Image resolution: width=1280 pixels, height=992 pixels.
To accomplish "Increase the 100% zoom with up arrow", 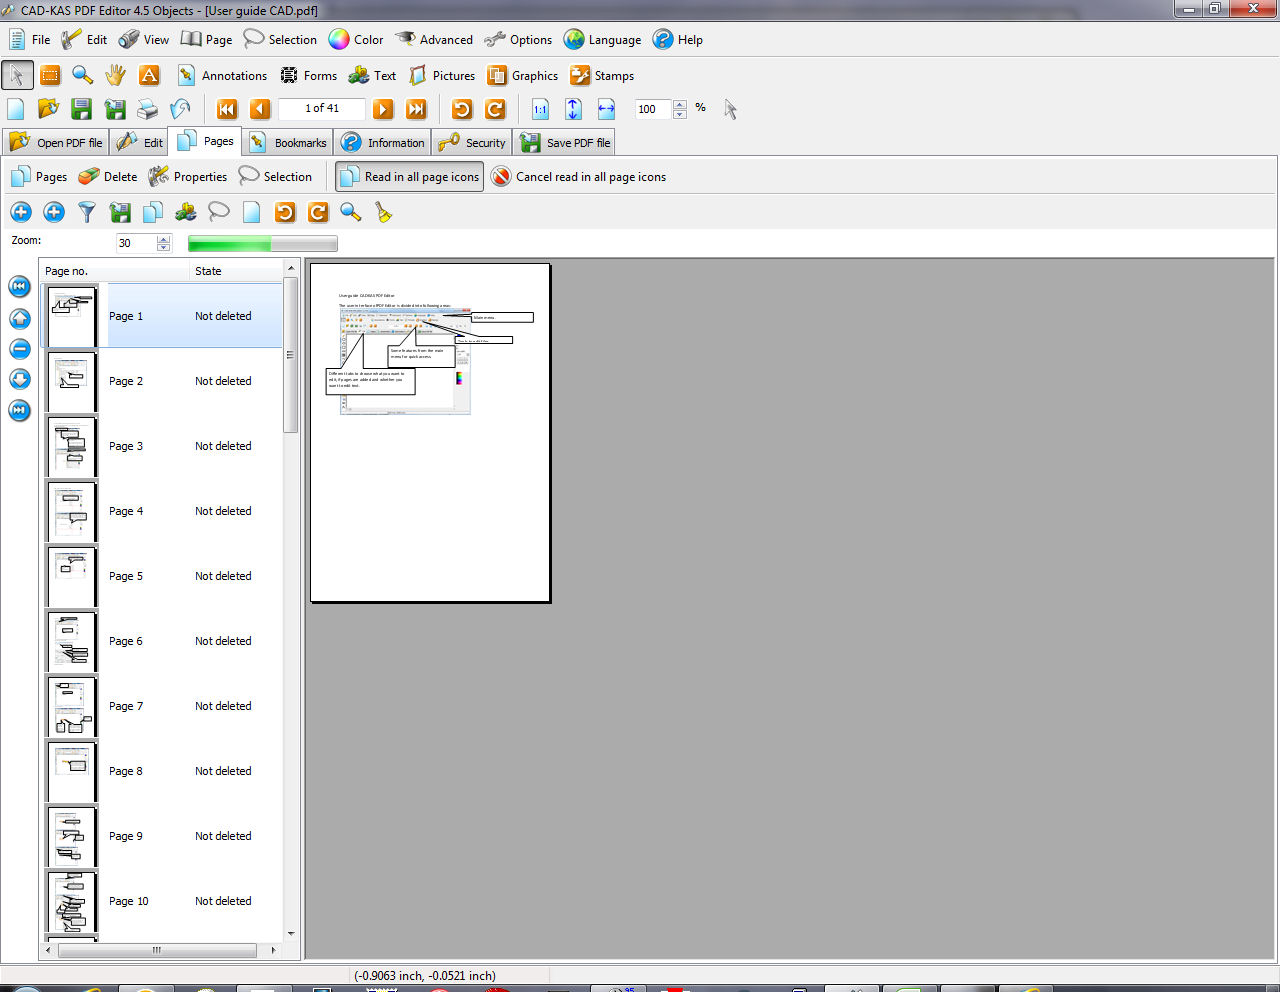I will pos(680,104).
